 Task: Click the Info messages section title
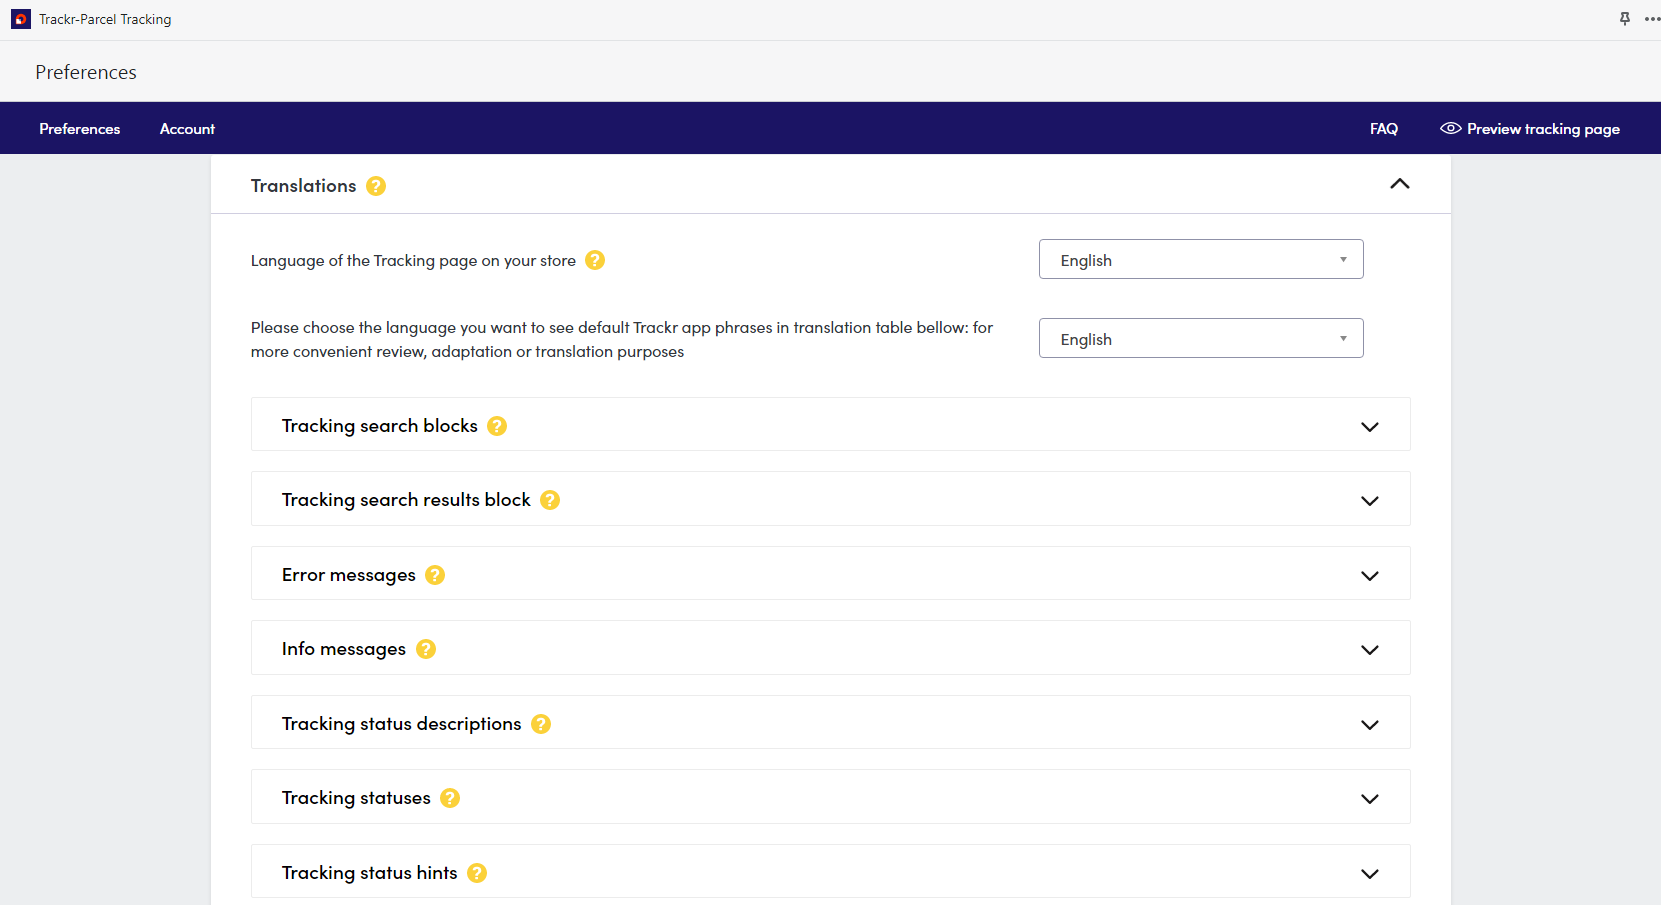point(344,649)
